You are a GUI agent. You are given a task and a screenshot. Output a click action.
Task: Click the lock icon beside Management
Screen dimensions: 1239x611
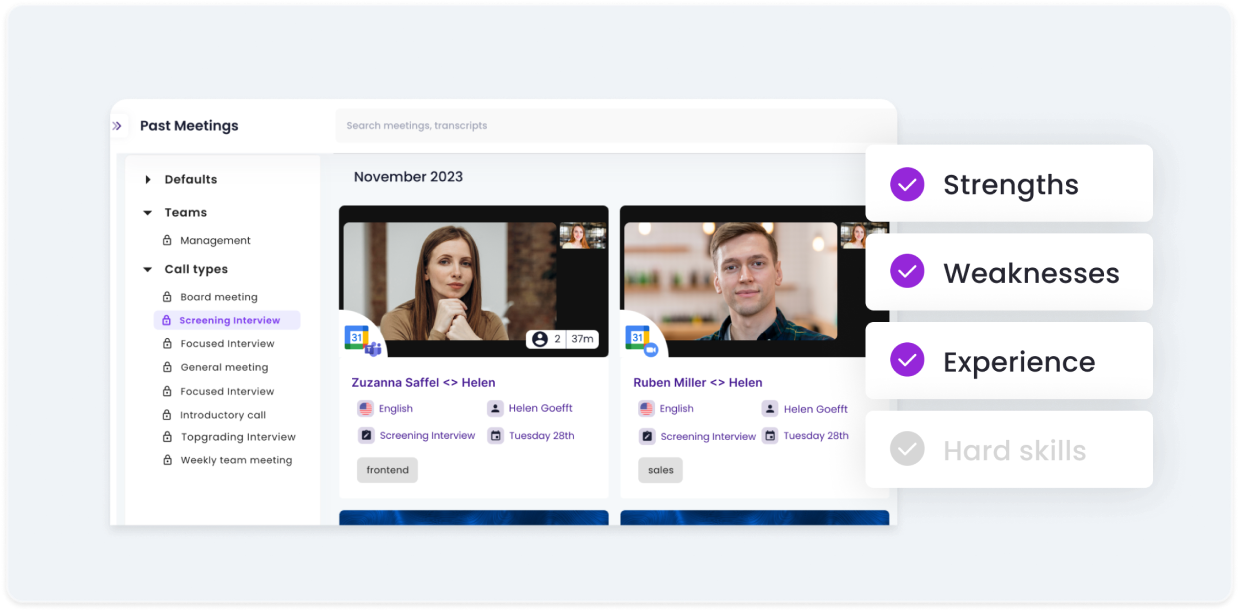[167, 241]
